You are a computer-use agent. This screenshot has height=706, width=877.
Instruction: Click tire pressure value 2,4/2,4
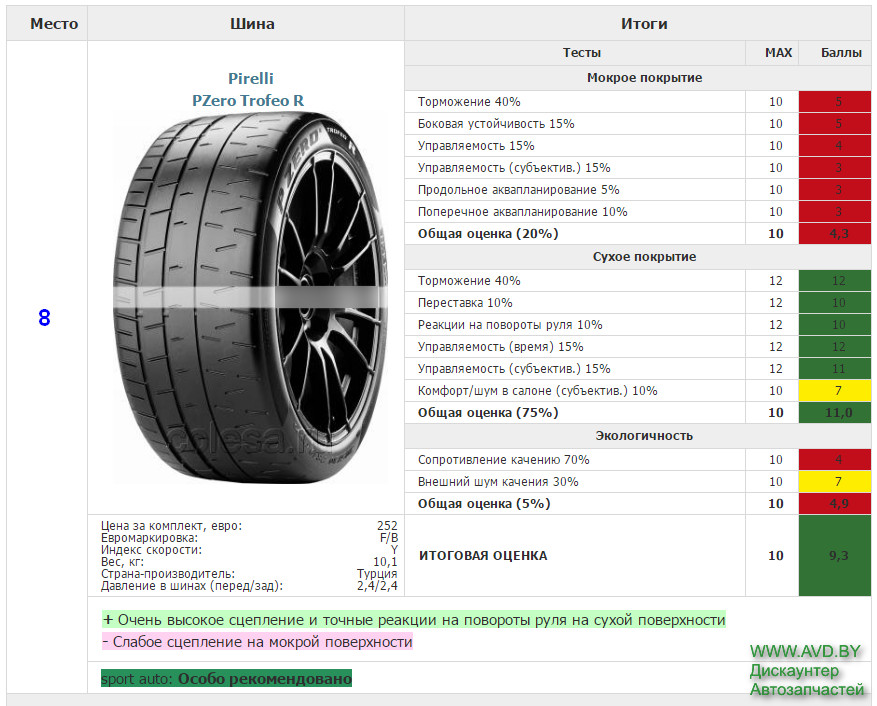point(377,586)
